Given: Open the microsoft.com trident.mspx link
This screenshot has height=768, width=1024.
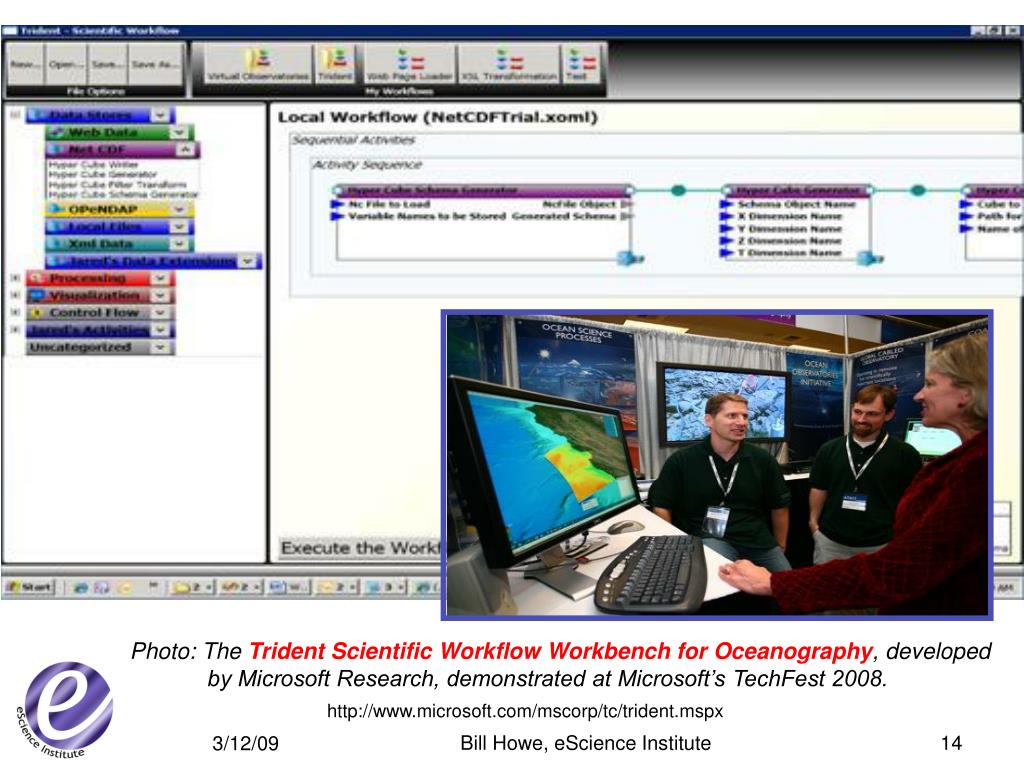Looking at the screenshot, I should coord(524,711).
